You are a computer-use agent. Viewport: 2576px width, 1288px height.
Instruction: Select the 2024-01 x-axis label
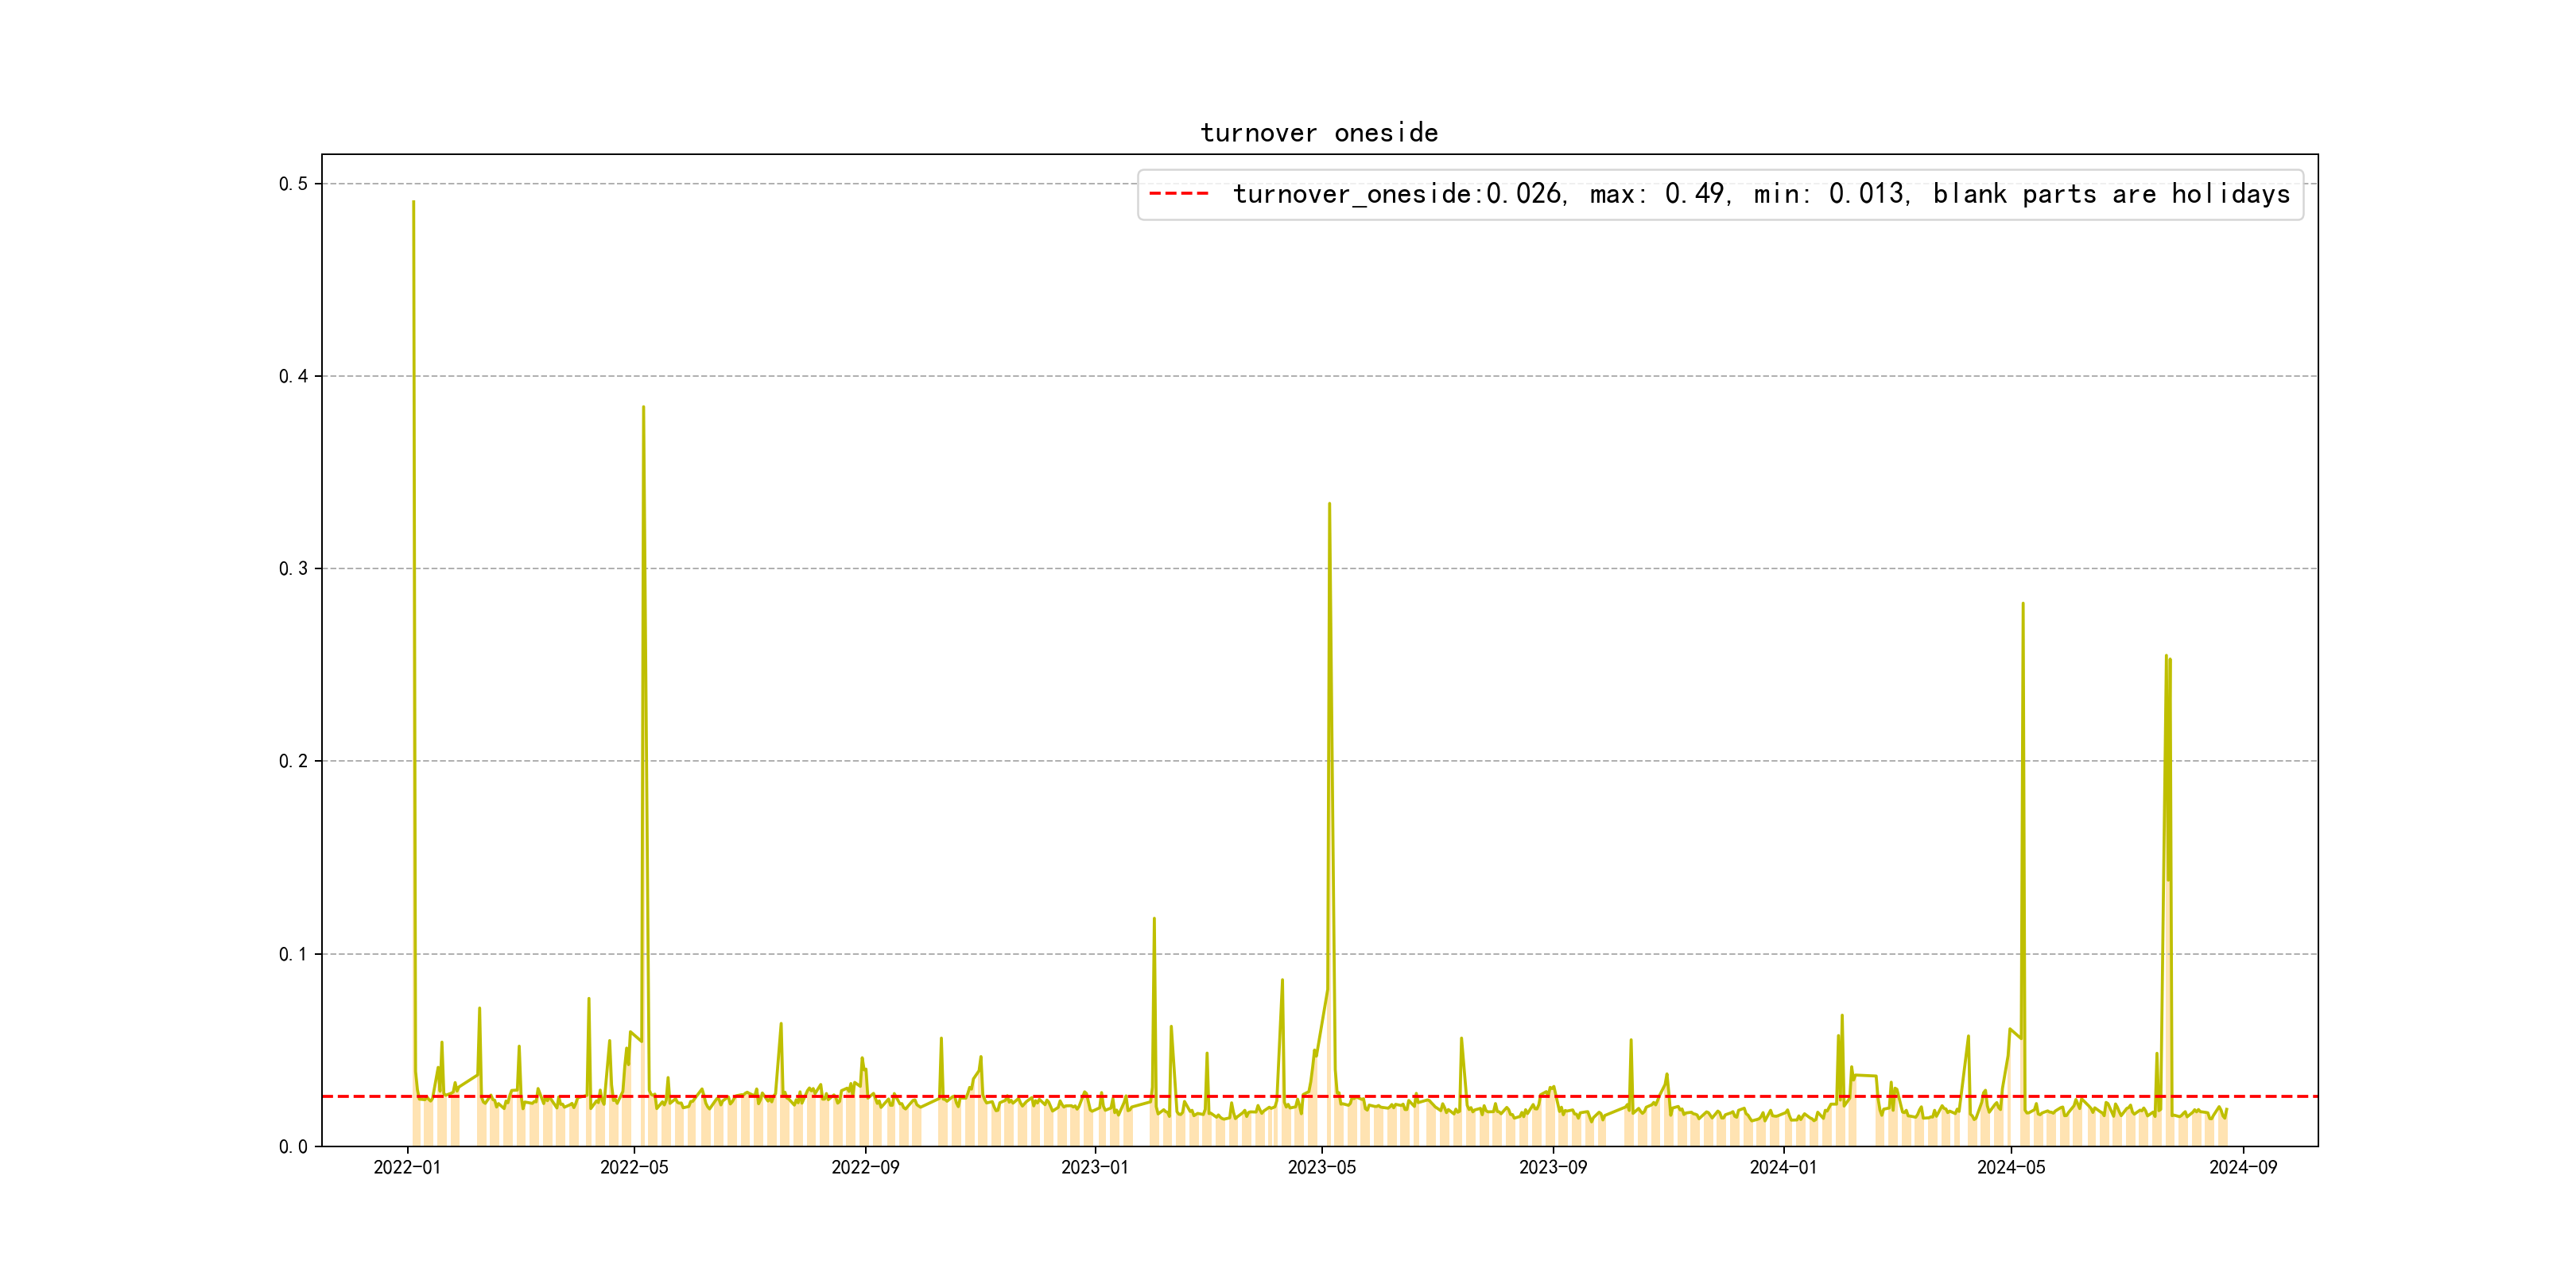pyautogui.click(x=1783, y=1167)
